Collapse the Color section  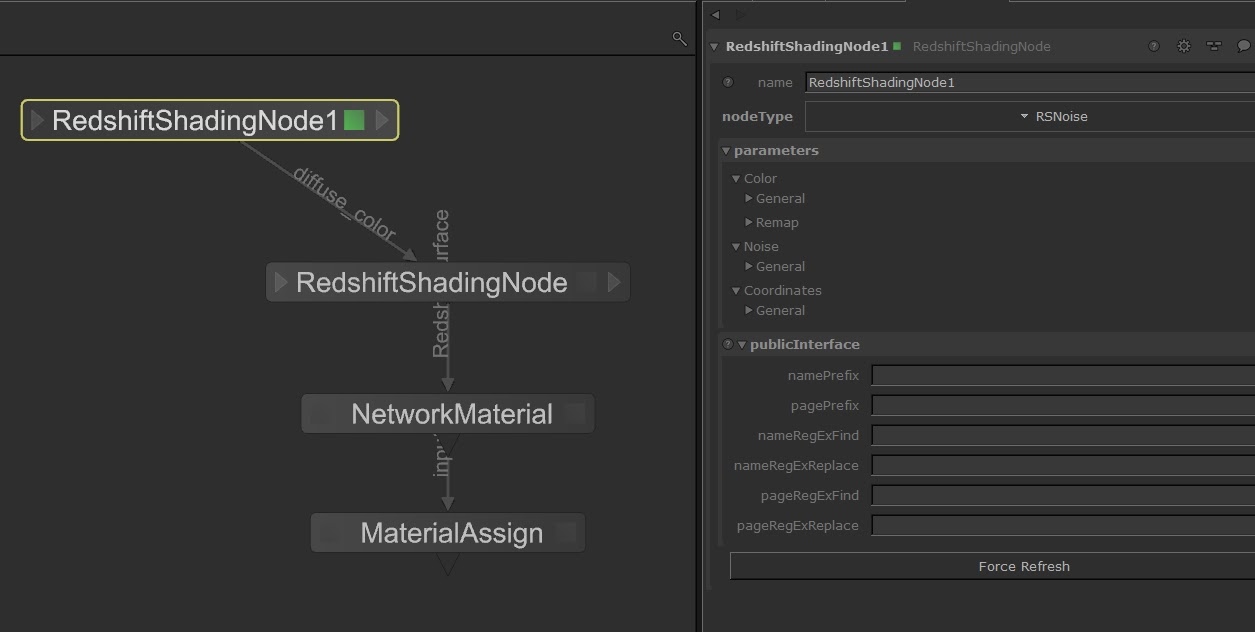736,178
